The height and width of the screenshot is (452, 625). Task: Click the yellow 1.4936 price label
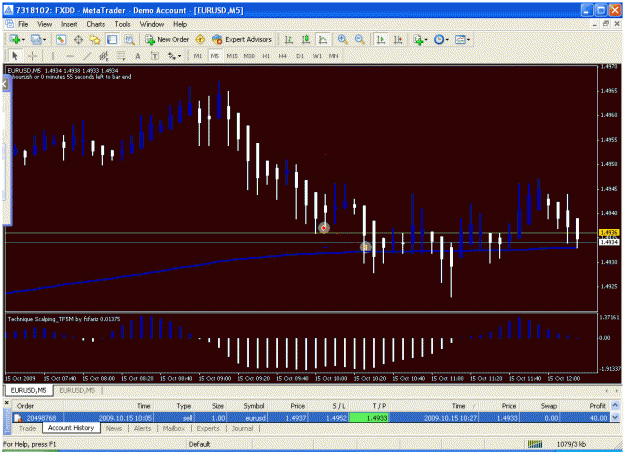pyautogui.click(x=609, y=232)
